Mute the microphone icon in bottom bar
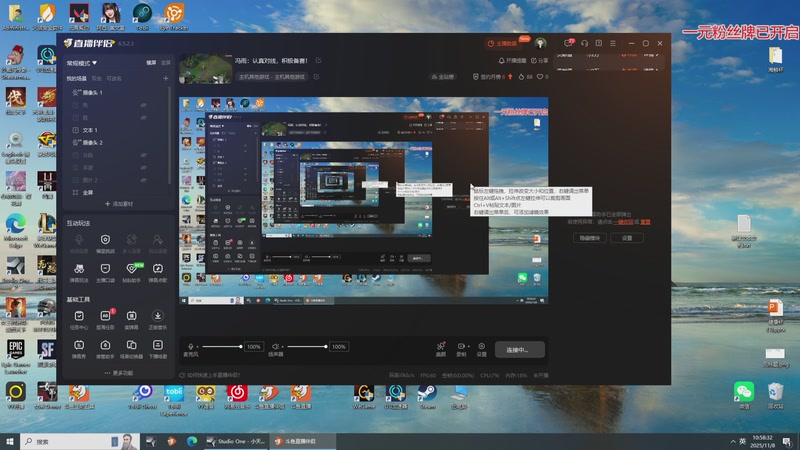The image size is (800, 450). click(190, 346)
